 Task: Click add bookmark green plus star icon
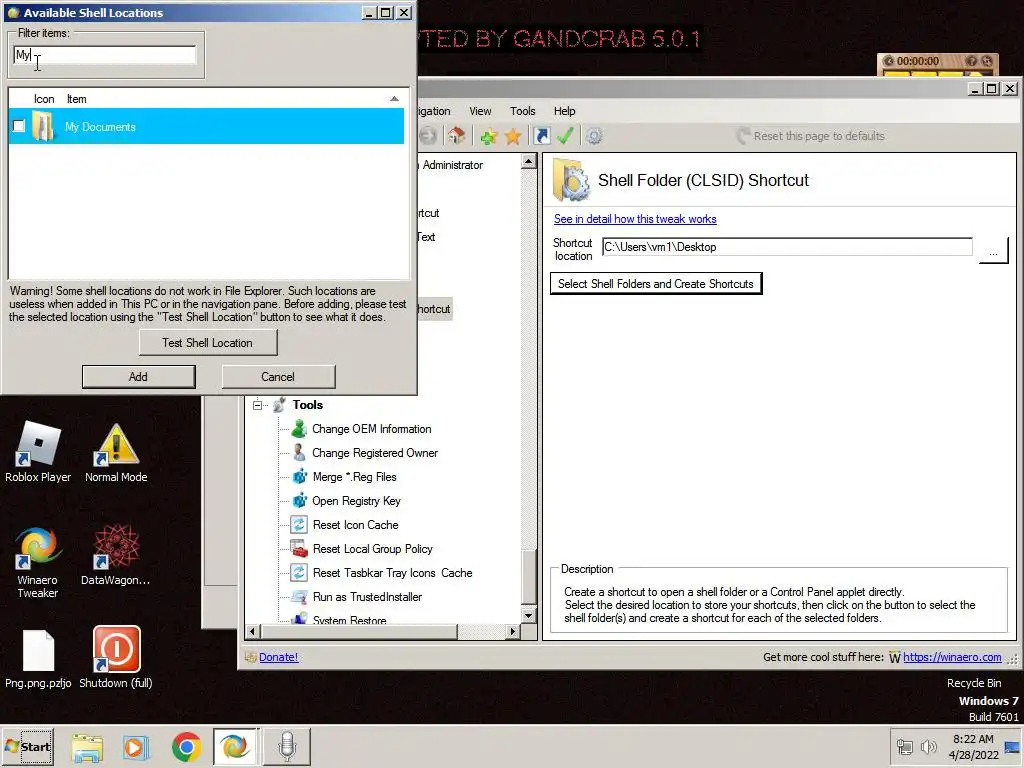point(488,136)
